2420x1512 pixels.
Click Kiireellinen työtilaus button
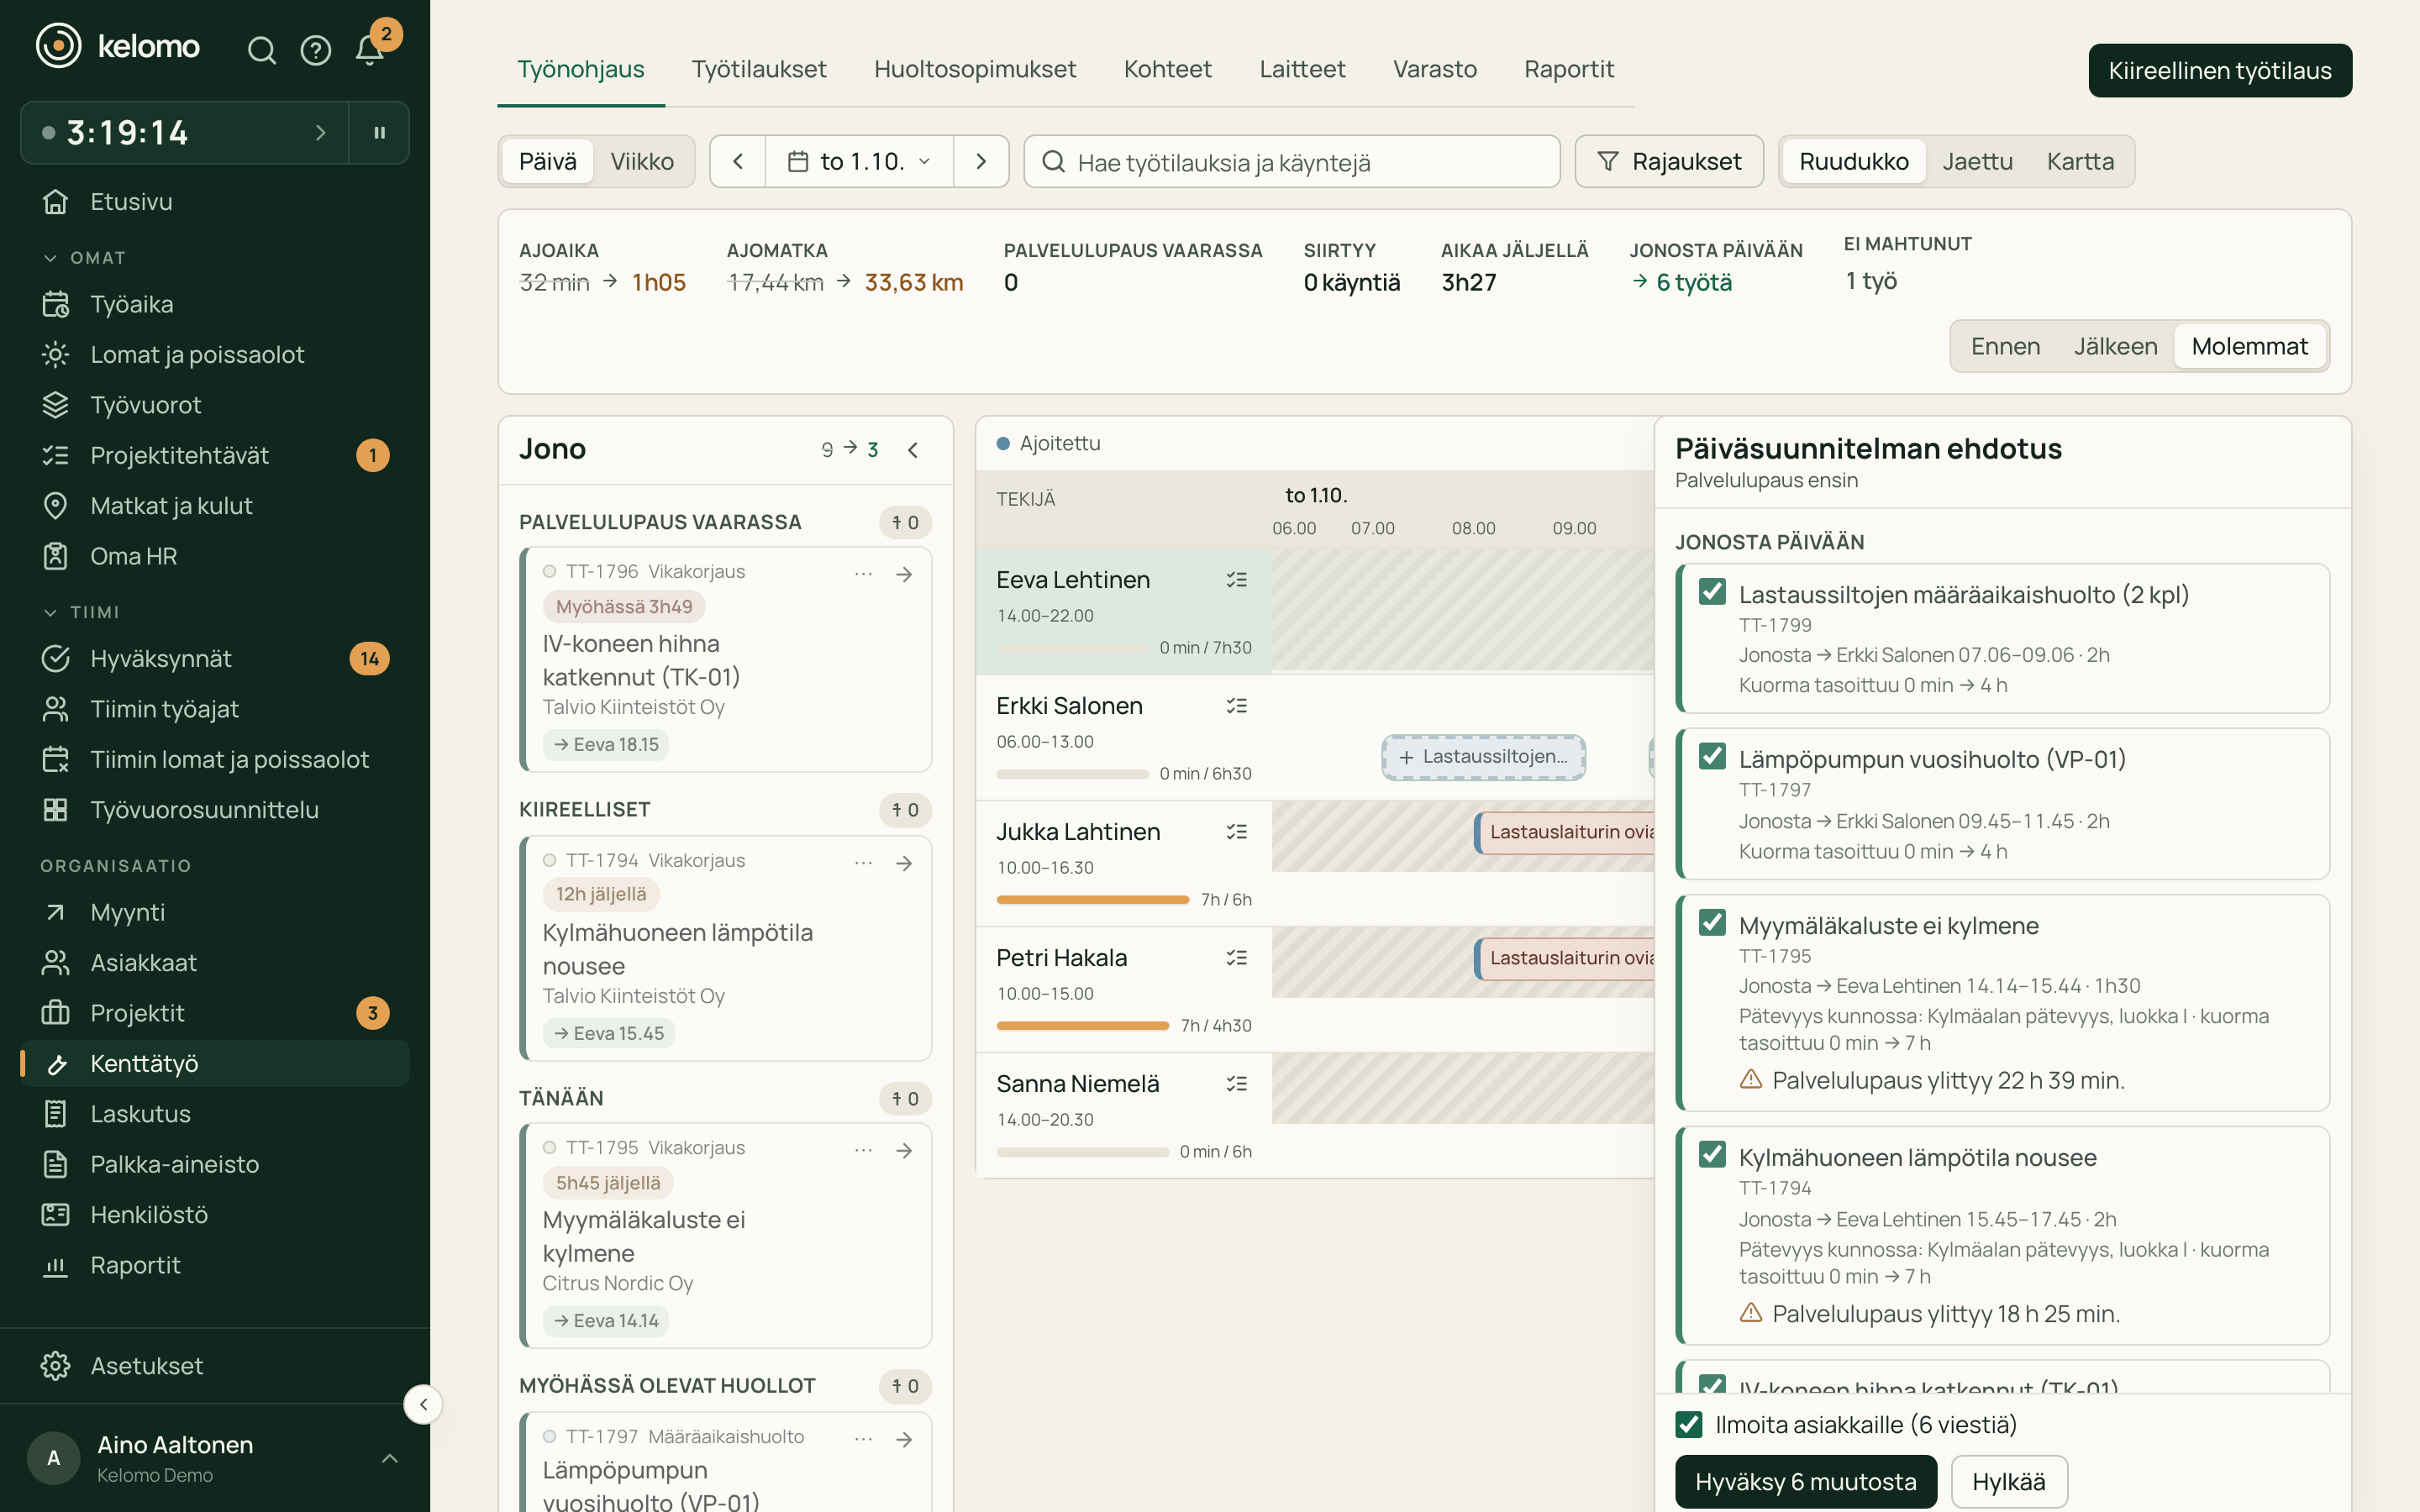tap(2220, 70)
